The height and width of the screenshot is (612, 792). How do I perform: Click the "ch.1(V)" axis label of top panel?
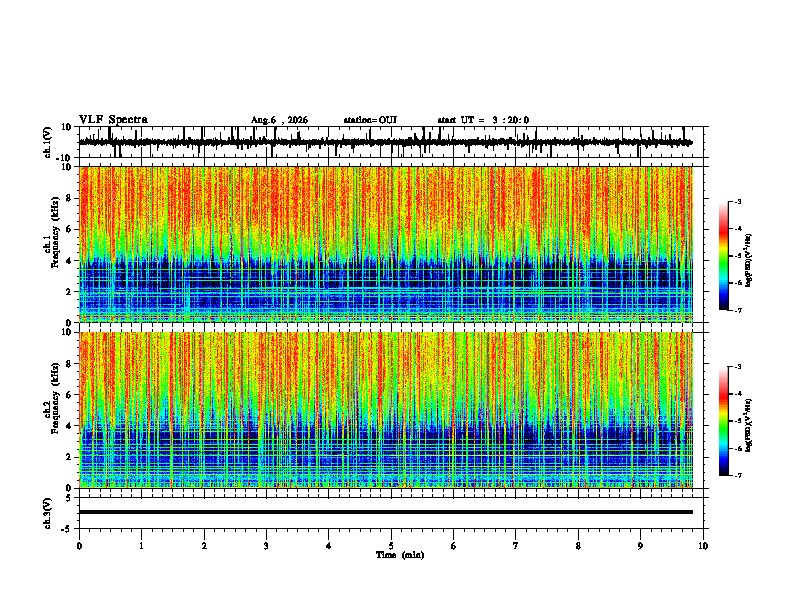click(x=47, y=142)
